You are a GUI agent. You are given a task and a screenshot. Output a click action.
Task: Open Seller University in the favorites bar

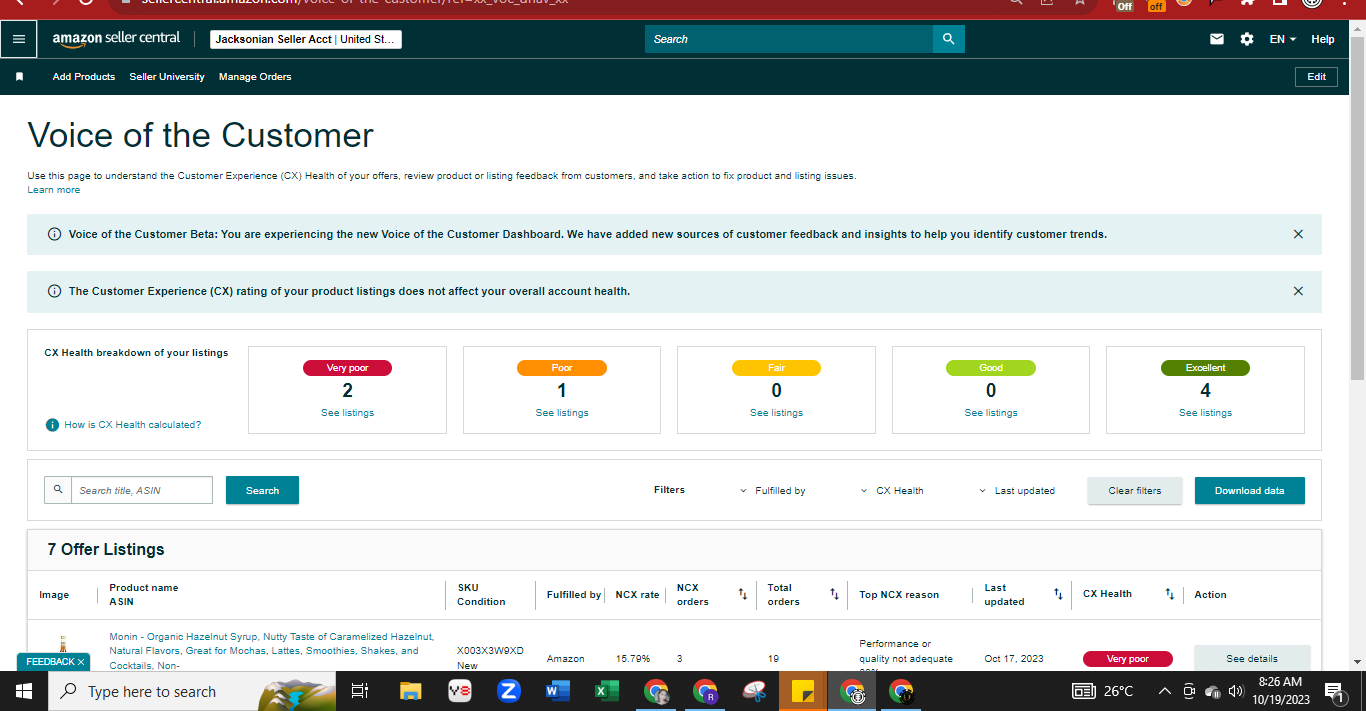[x=167, y=77]
